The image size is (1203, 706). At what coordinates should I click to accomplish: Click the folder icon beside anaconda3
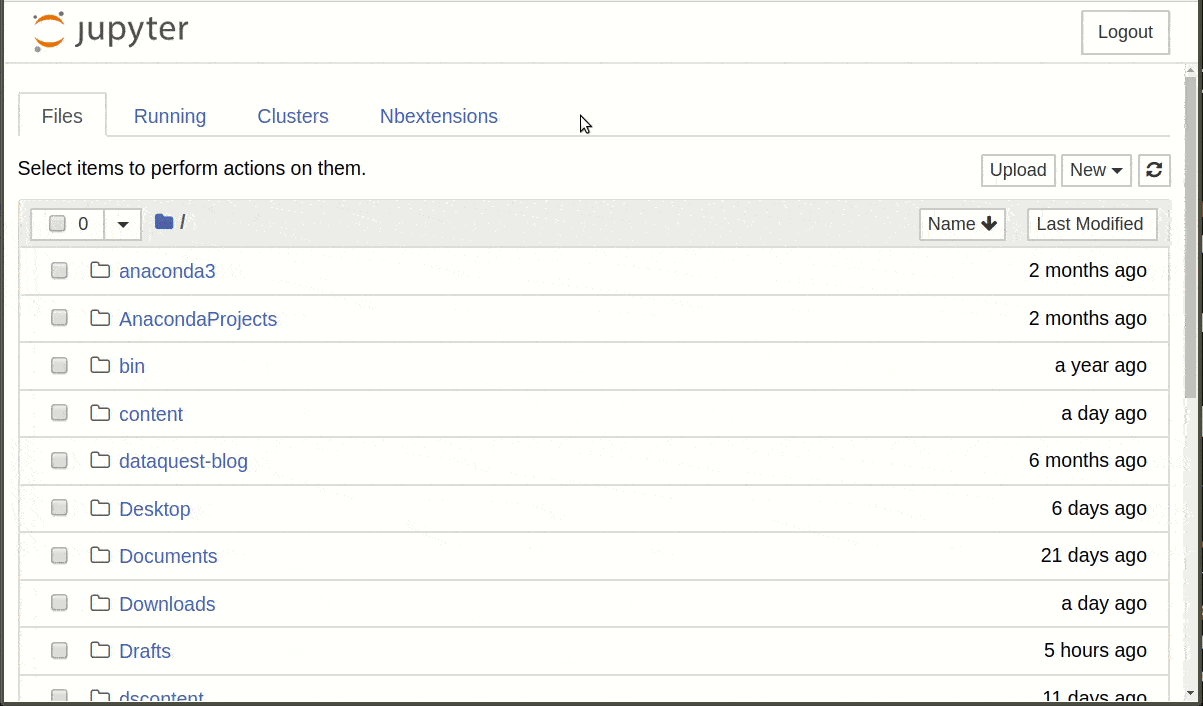point(100,270)
